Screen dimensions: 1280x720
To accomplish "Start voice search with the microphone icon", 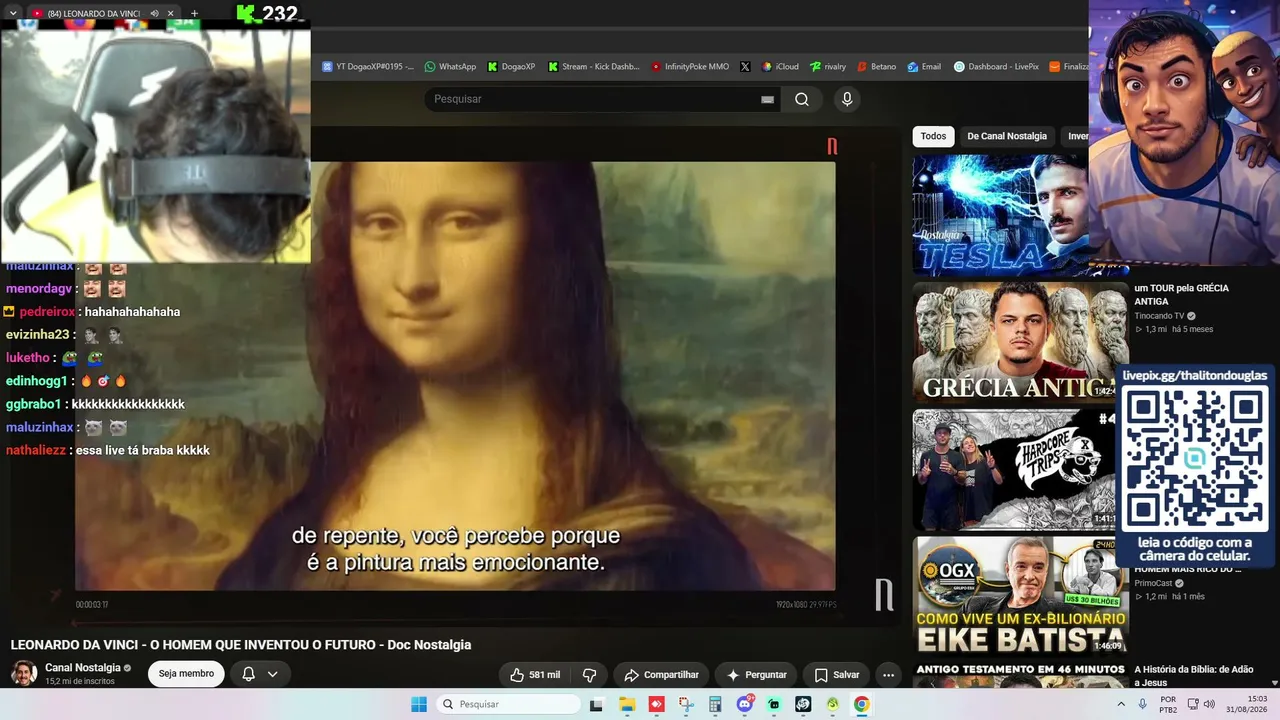I will click(x=847, y=99).
